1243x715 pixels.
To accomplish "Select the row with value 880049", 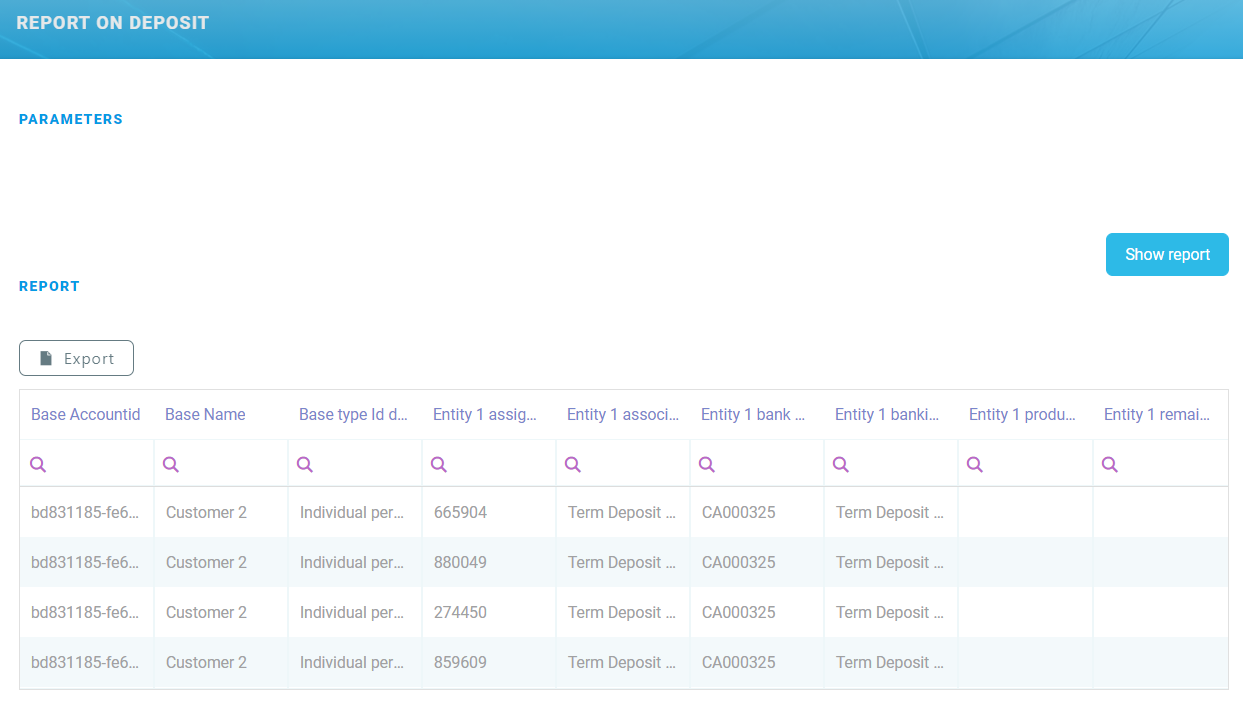I will 460,562.
